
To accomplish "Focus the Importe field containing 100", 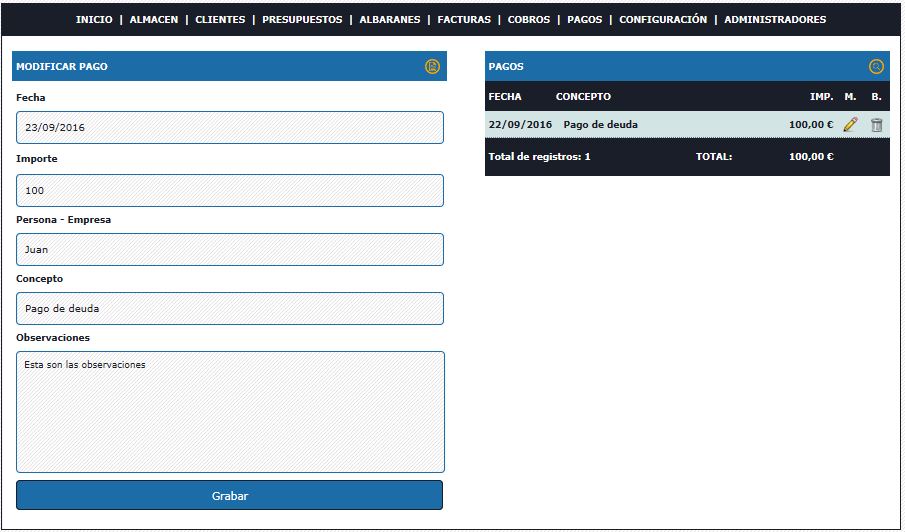I will coord(229,190).
